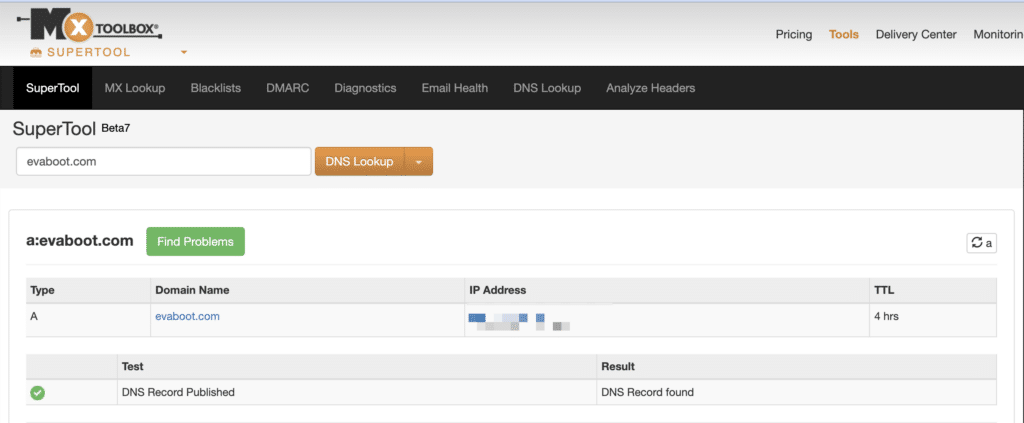Switch to the Email Health tab
The width and height of the screenshot is (1024, 423).
tap(455, 88)
